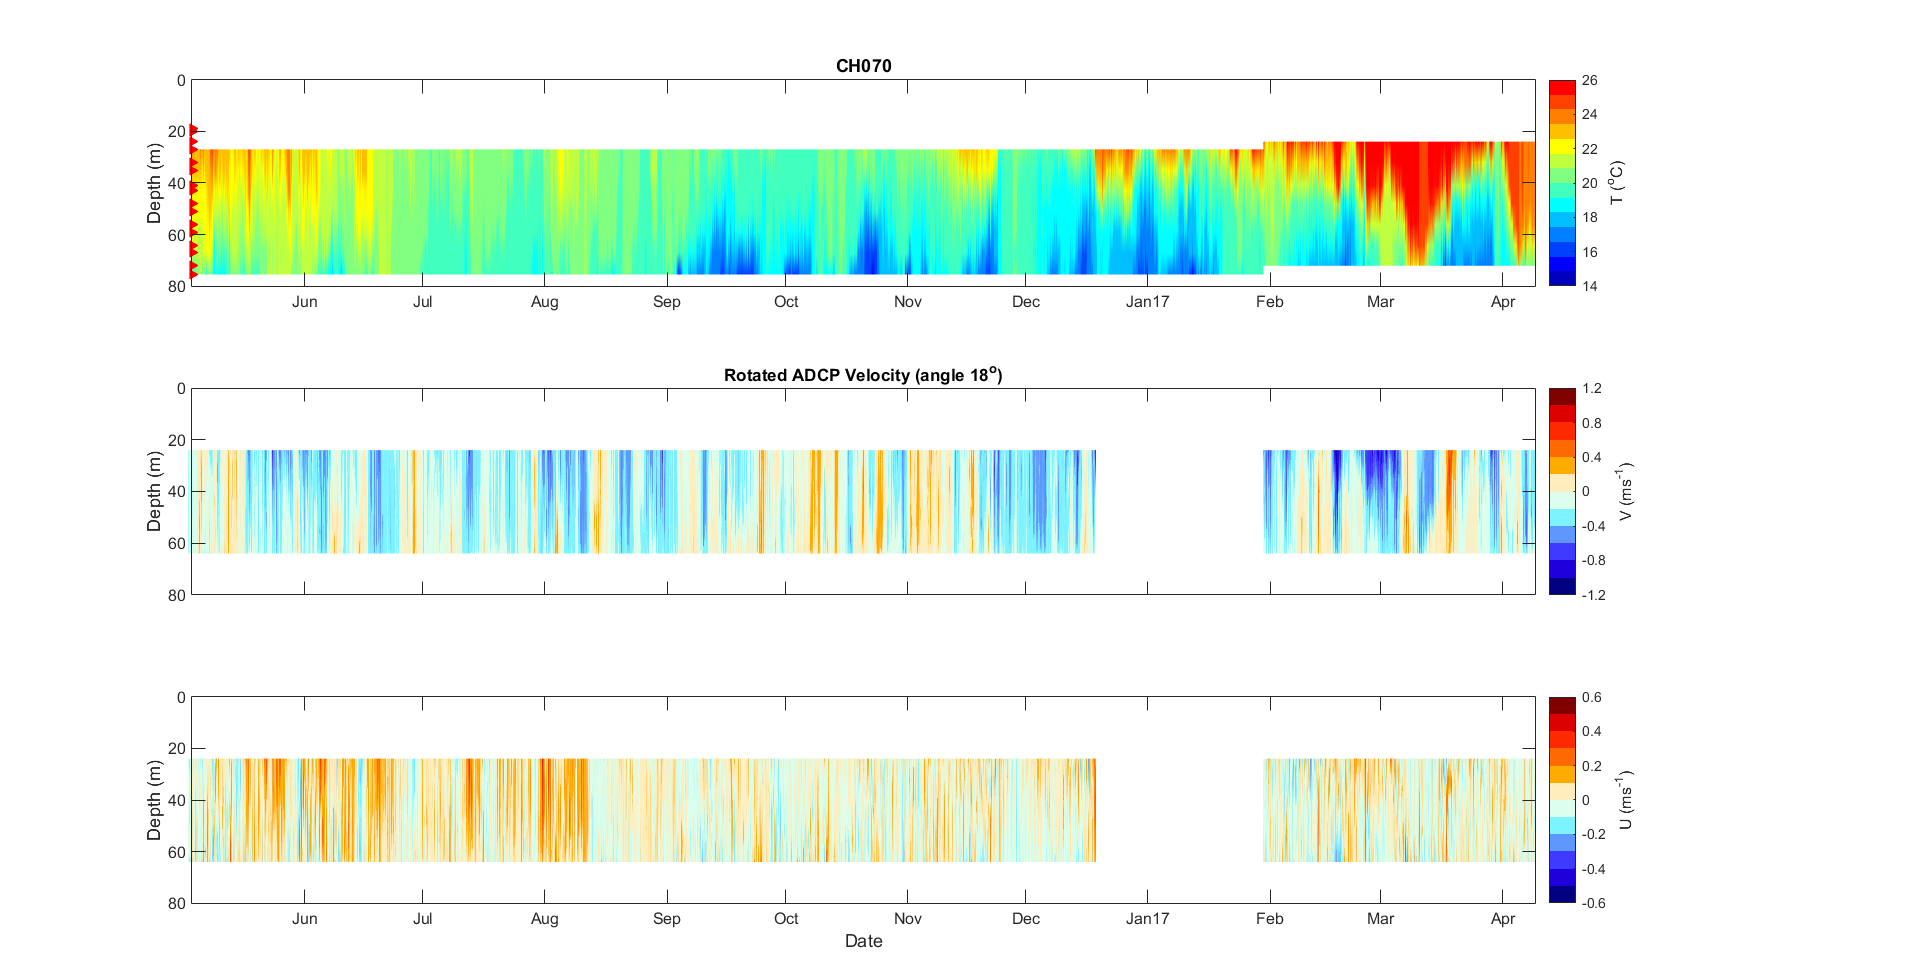This screenshot has width=1920, height=964.
Task: Click the Rotated ADCP Velocity title
Action: pos(862,375)
